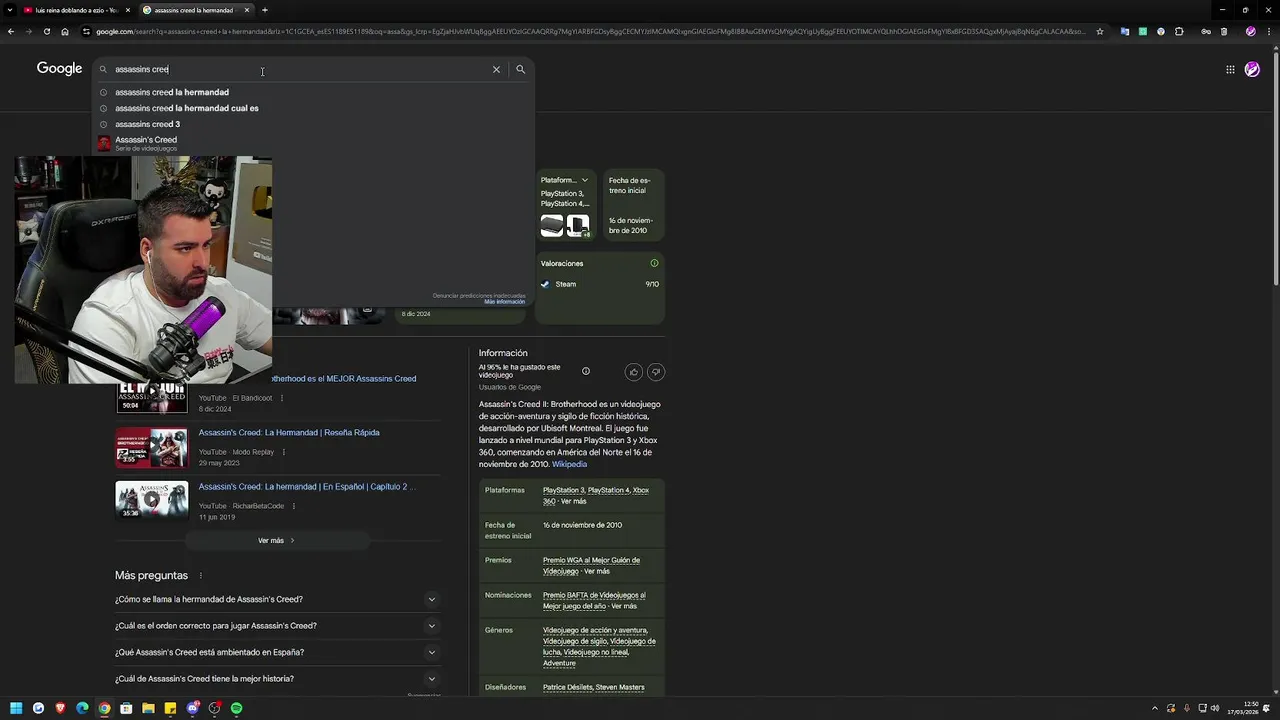1280x720 pixels.
Task: Expand '¿Cuál de Assassin's Creed tiene la mejor historia?'
Action: point(277,679)
